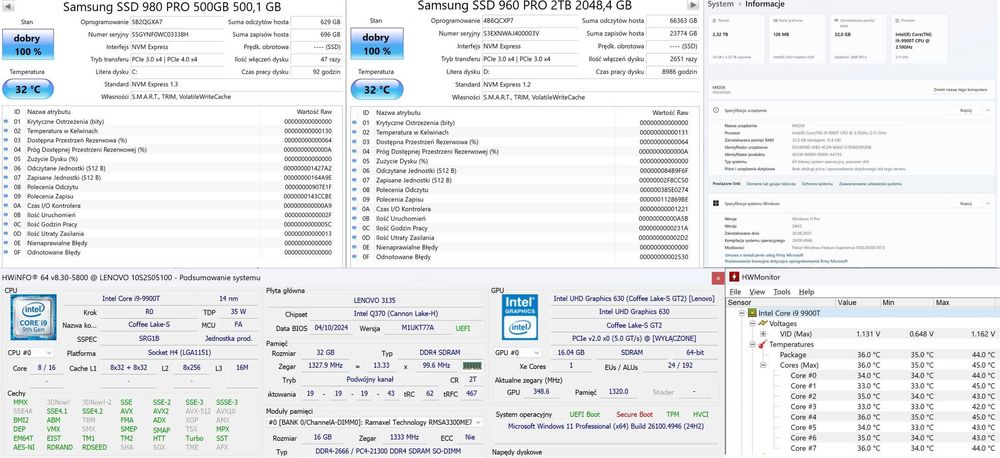Click the 960 PRO 'dobry 100 %' health status box
Screen dimensions: 1000x458
pyautogui.click(x=376, y=44)
